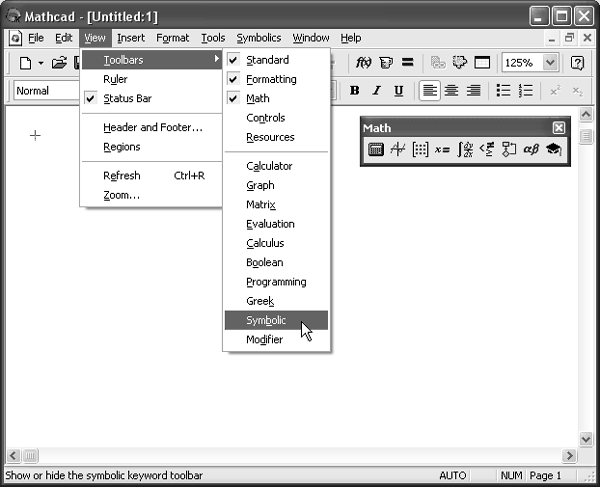Toggle the Ruler option
This screenshot has height=487, width=600.
(x=152, y=79)
